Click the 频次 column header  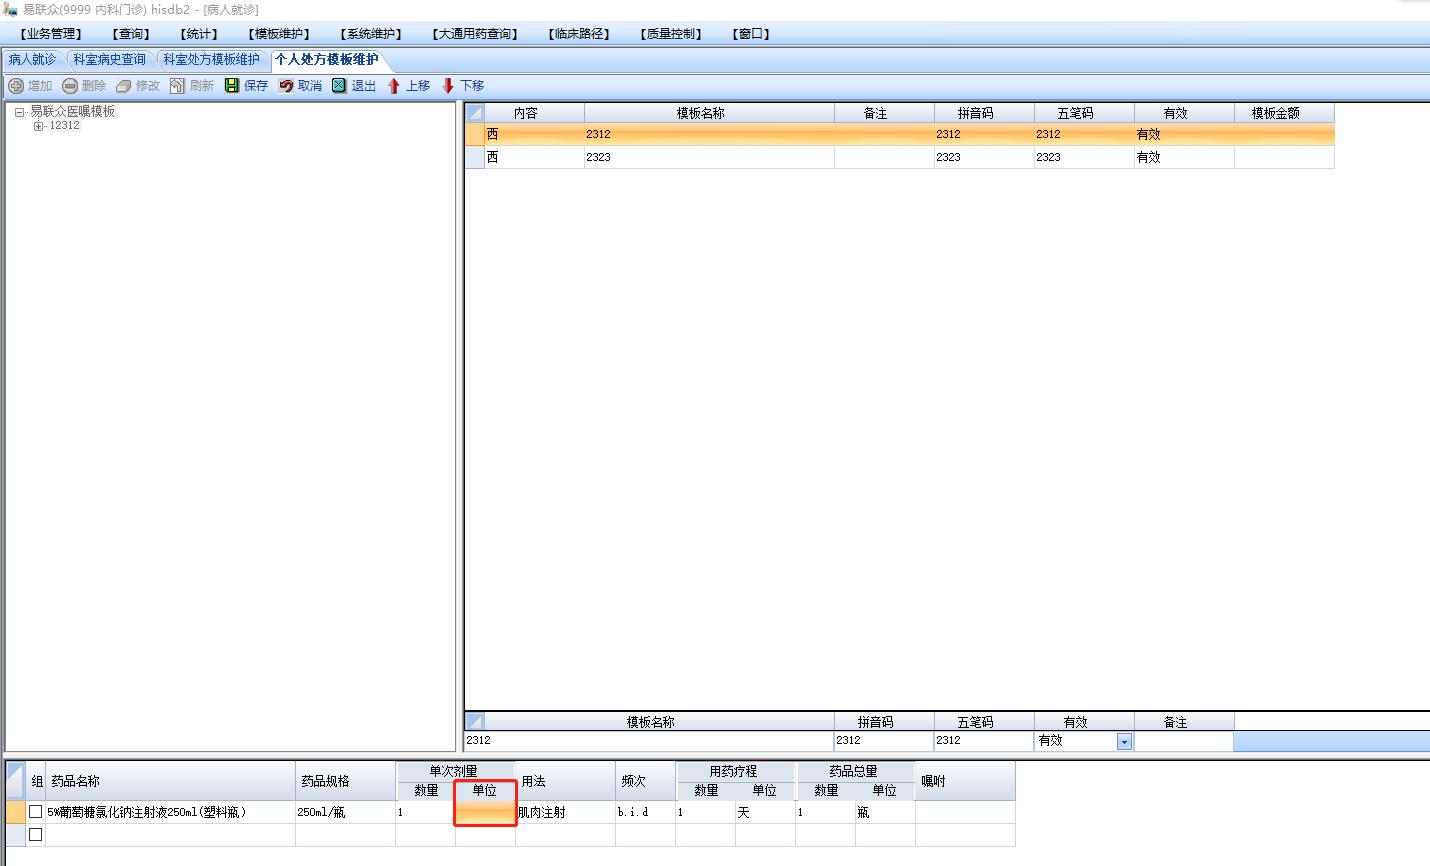pyautogui.click(x=645, y=781)
